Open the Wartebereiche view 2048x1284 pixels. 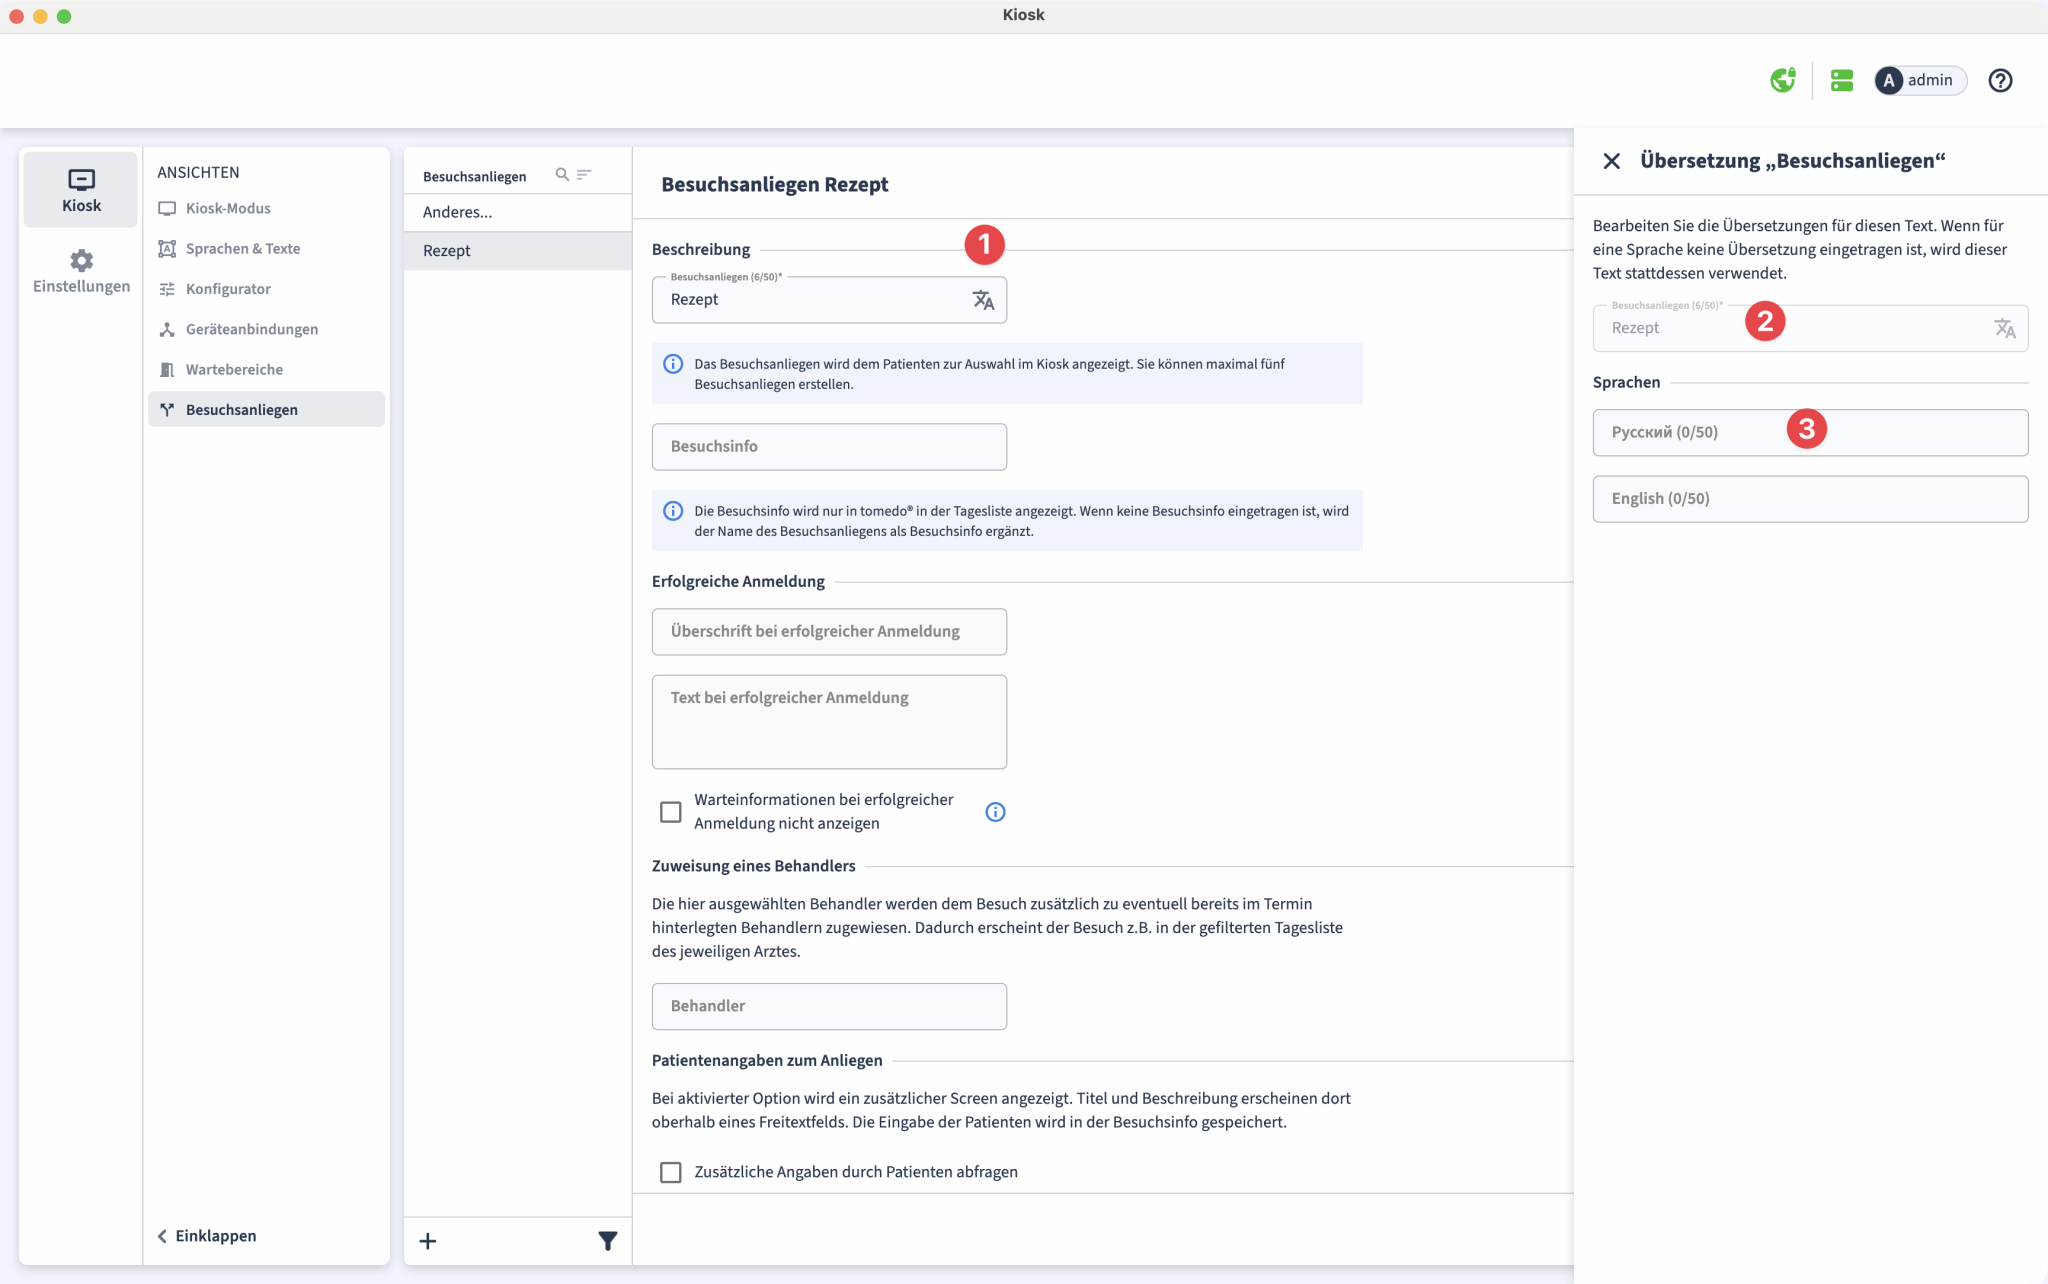pyautogui.click(x=234, y=369)
